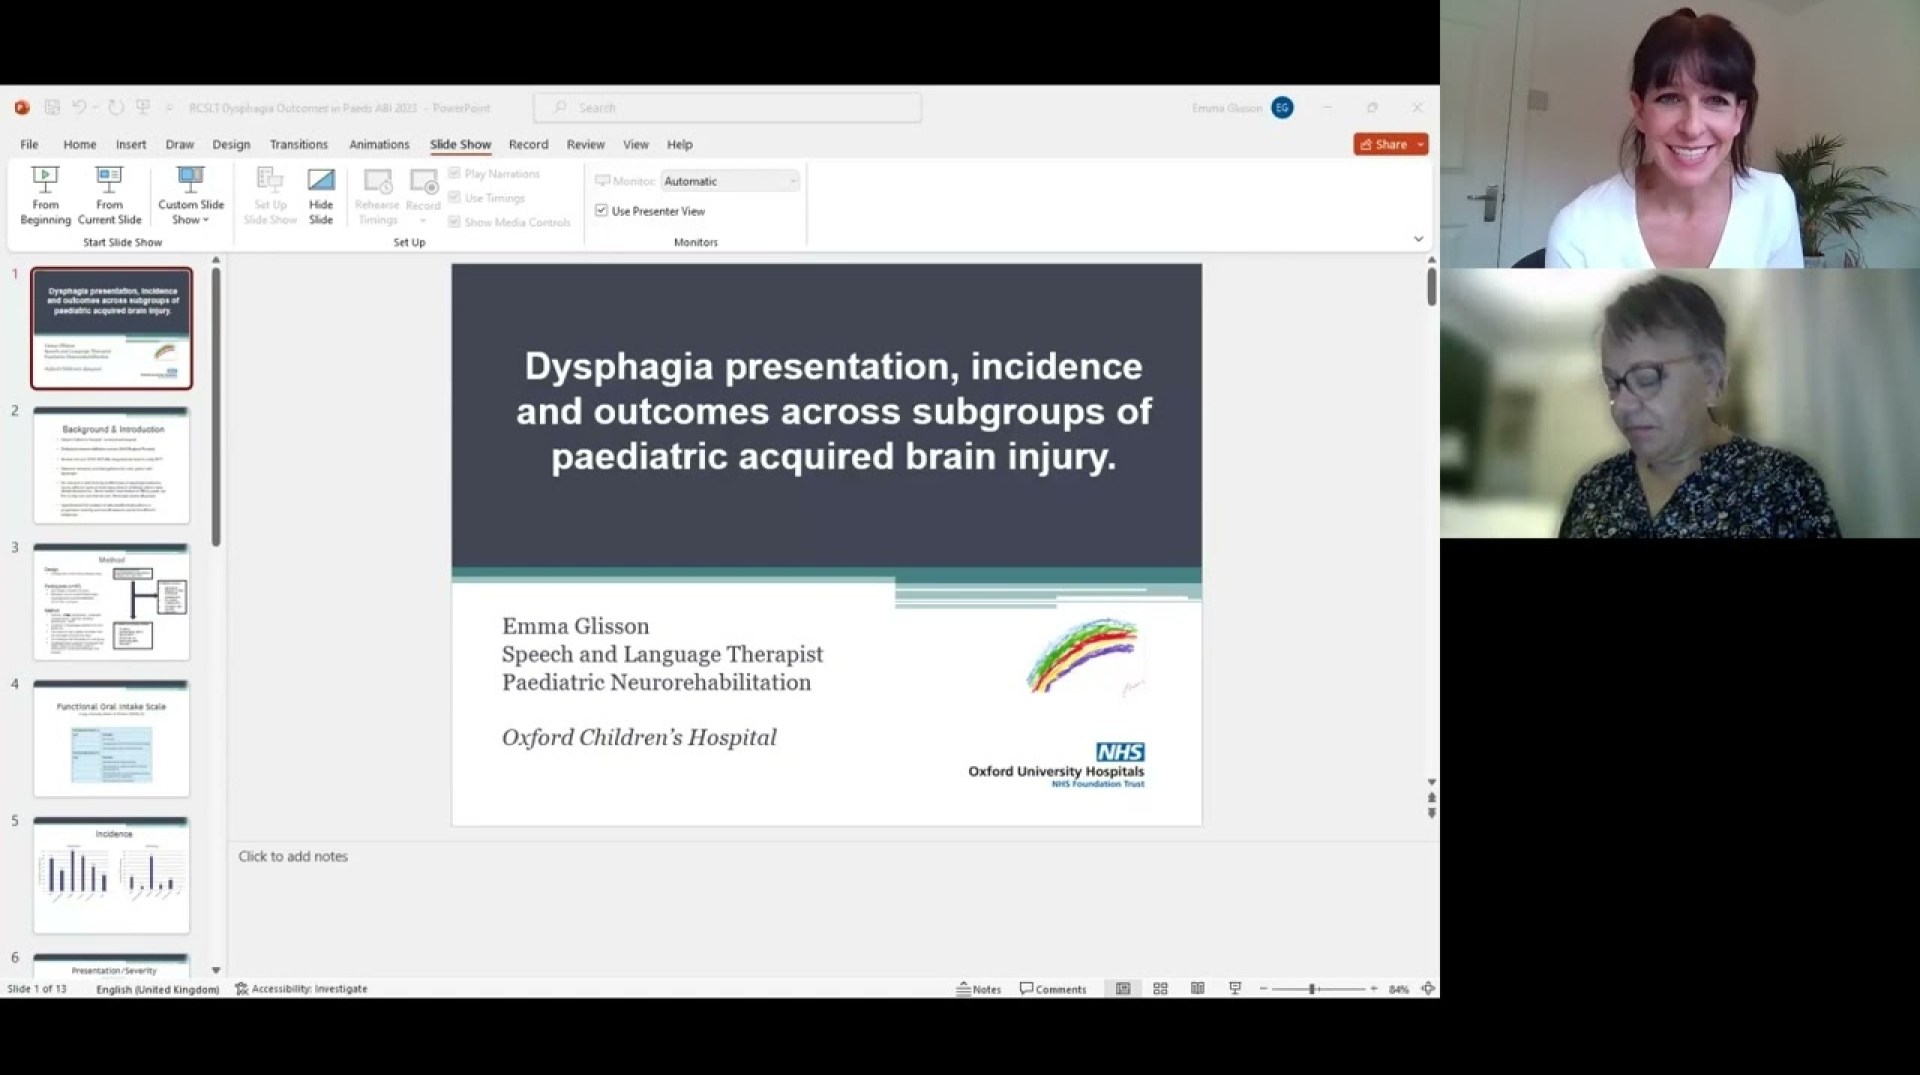Open Customize Quick Access Toolbar dropdown
Viewport: 1920px width, 1075px height.
[169, 107]
